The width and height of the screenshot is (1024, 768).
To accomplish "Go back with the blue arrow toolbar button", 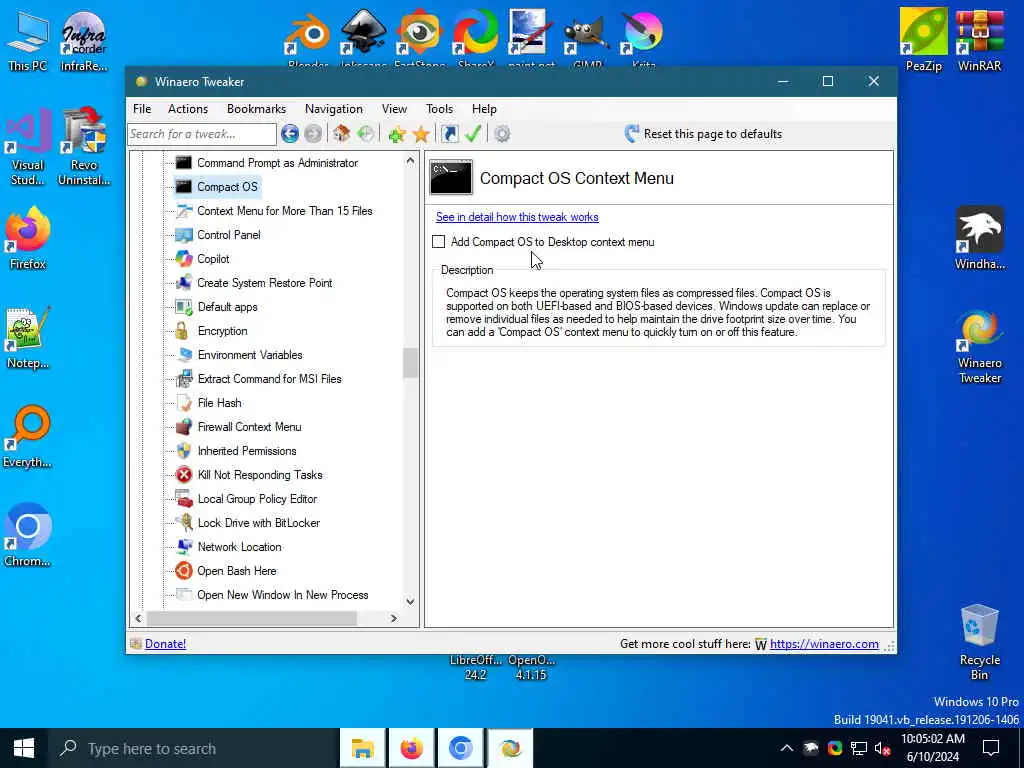I will tap(290, 134).
